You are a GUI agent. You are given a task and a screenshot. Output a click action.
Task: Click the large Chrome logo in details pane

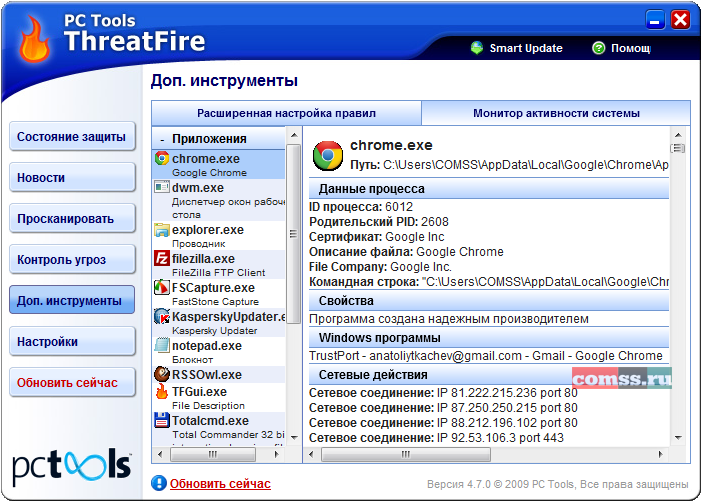click(328, 155)
